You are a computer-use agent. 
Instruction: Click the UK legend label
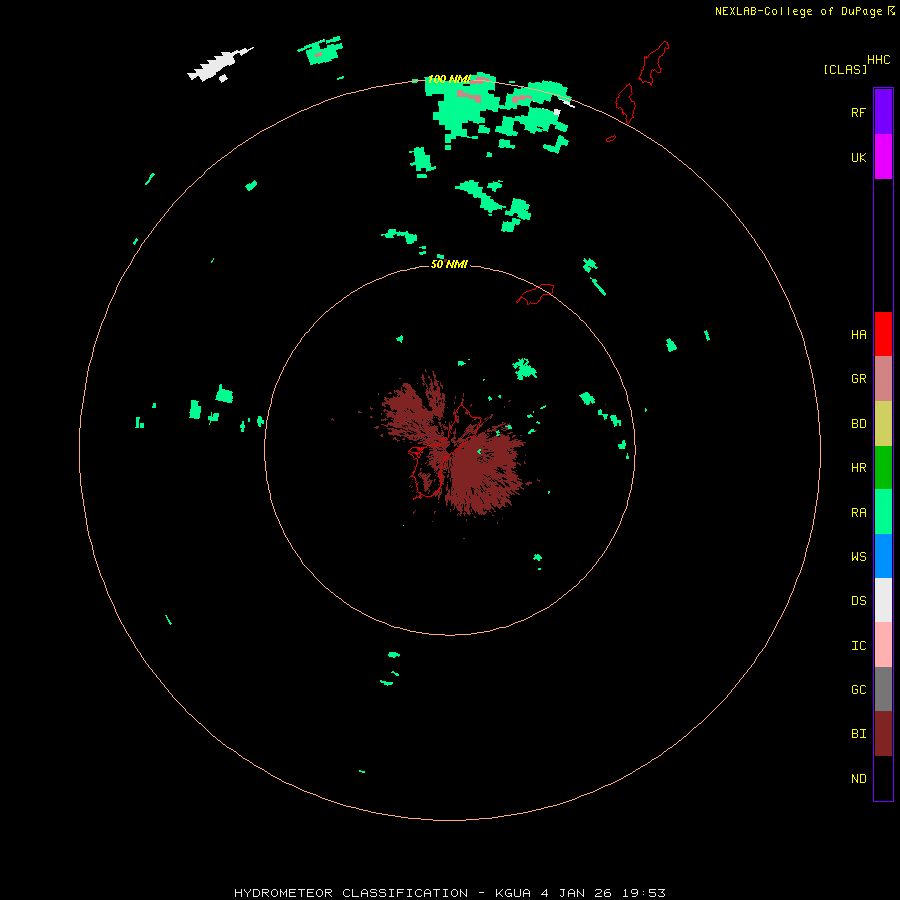(x=858, y=157)
